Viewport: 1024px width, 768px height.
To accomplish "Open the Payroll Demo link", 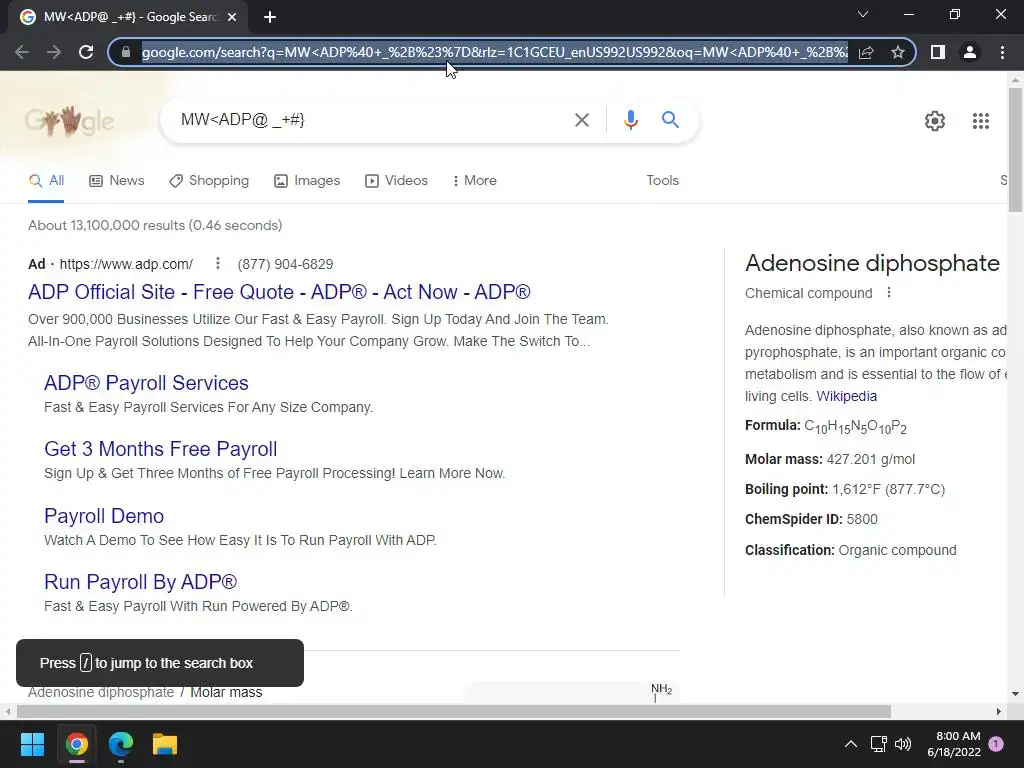I will click(104, 516).
